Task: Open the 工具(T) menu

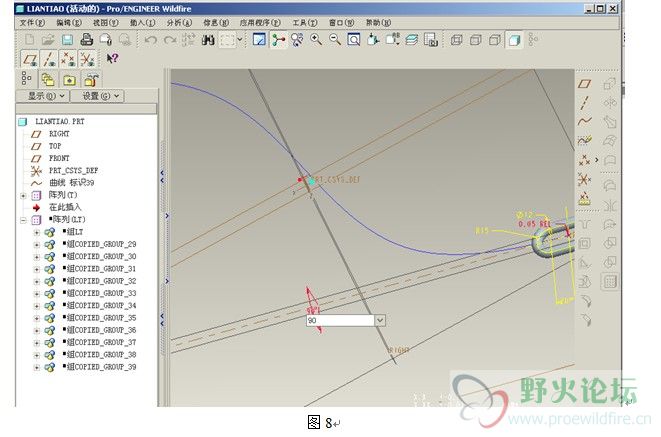Action: click(x=305, y=22)
